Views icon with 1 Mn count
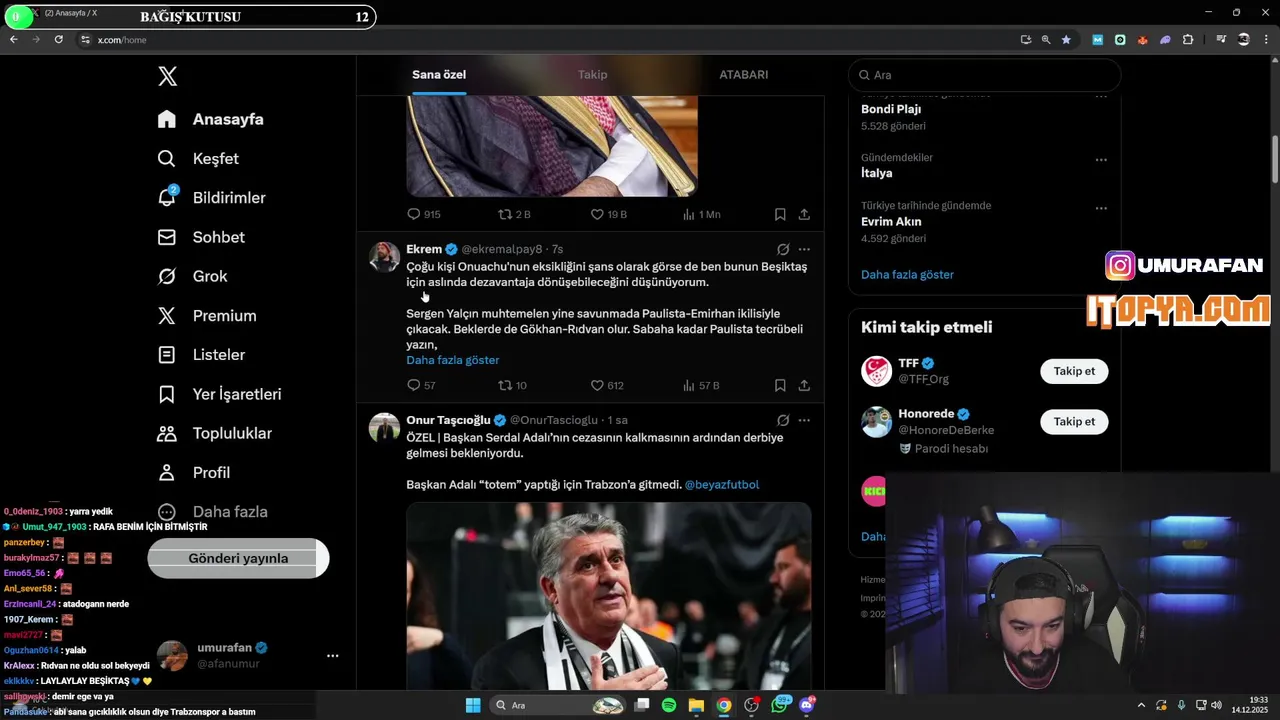The width and height of the screenshot is (1280, 720). 688,214
